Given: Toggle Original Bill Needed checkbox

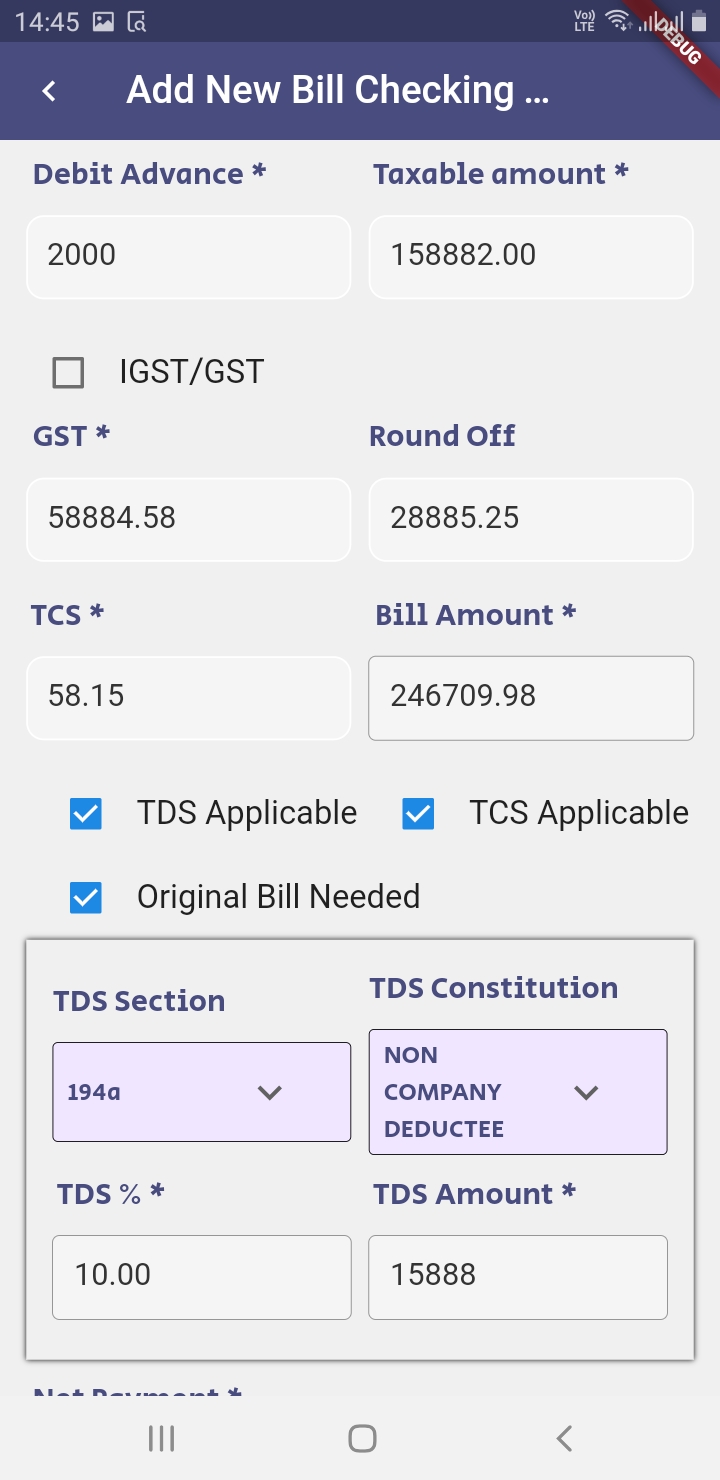Looking at the screenshot, I should (x=86, y=898).
